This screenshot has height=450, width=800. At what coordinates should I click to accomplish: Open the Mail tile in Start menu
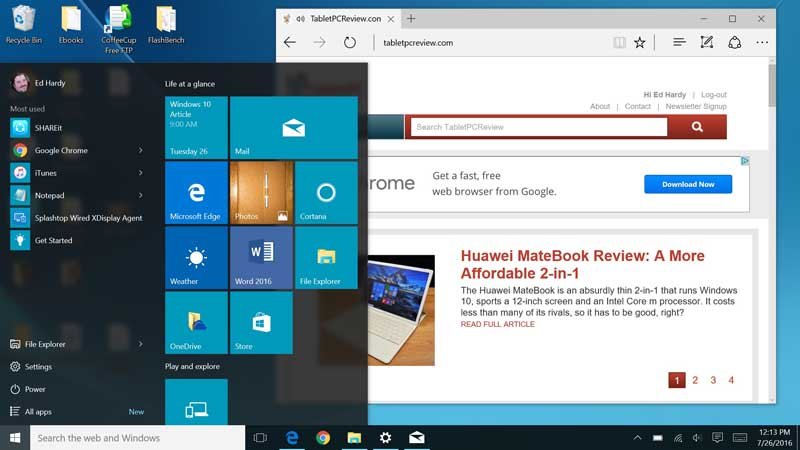pos(293,128)
